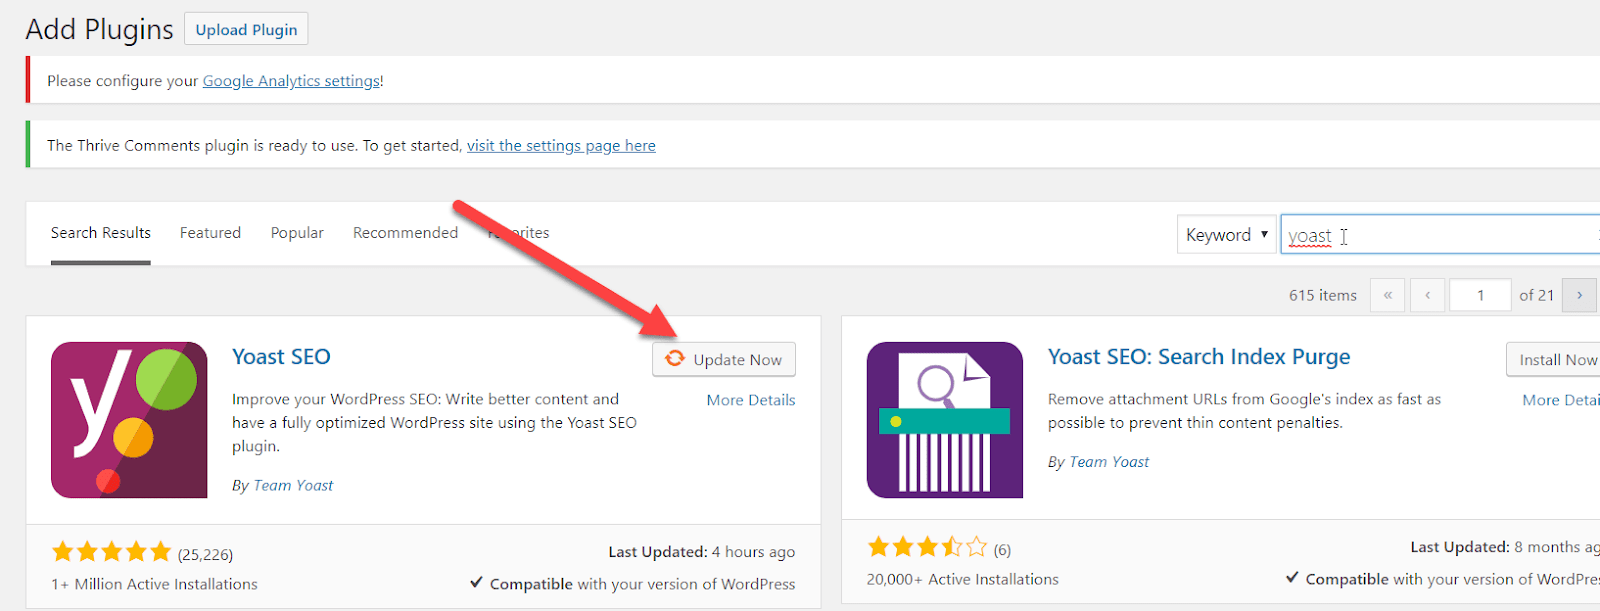Click the Search Index Purge plugin icon
The image size is (1600, 611).
click(945, 420)
